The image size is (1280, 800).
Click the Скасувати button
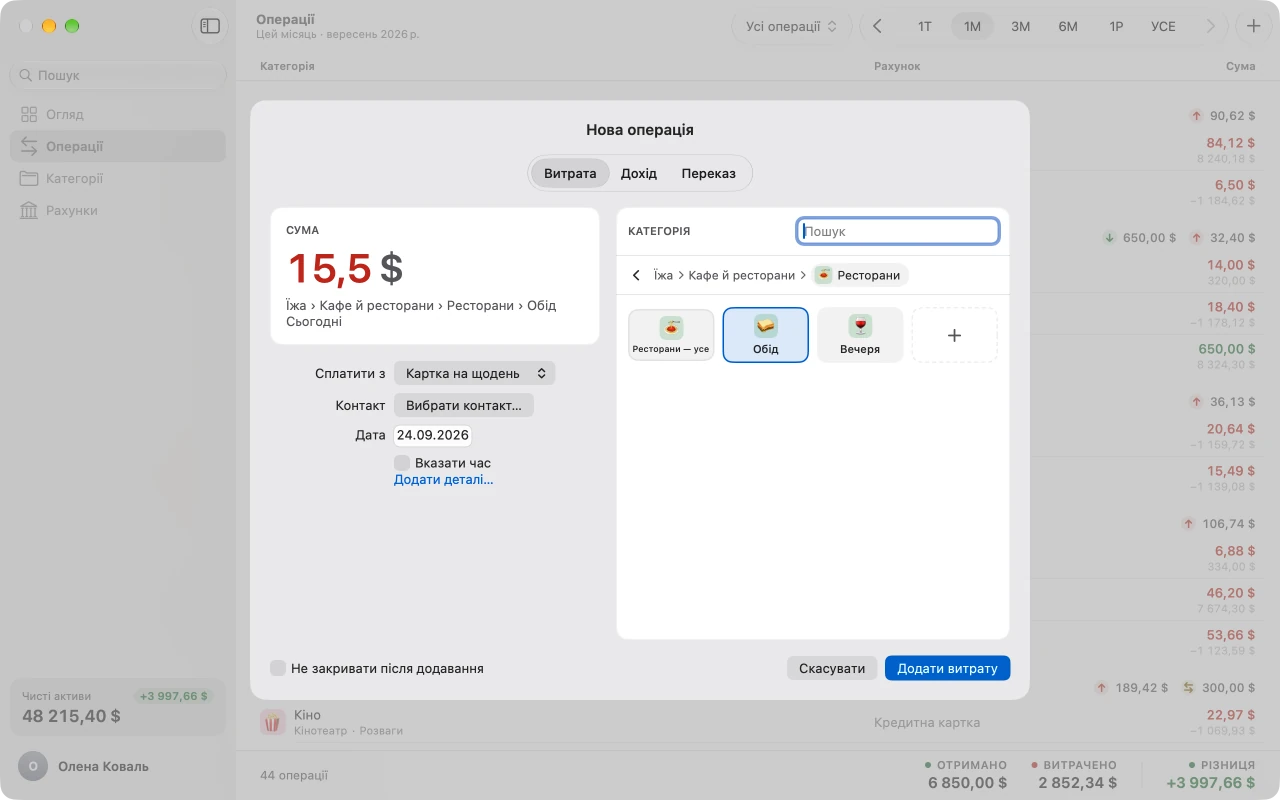[x=832, y=668]
